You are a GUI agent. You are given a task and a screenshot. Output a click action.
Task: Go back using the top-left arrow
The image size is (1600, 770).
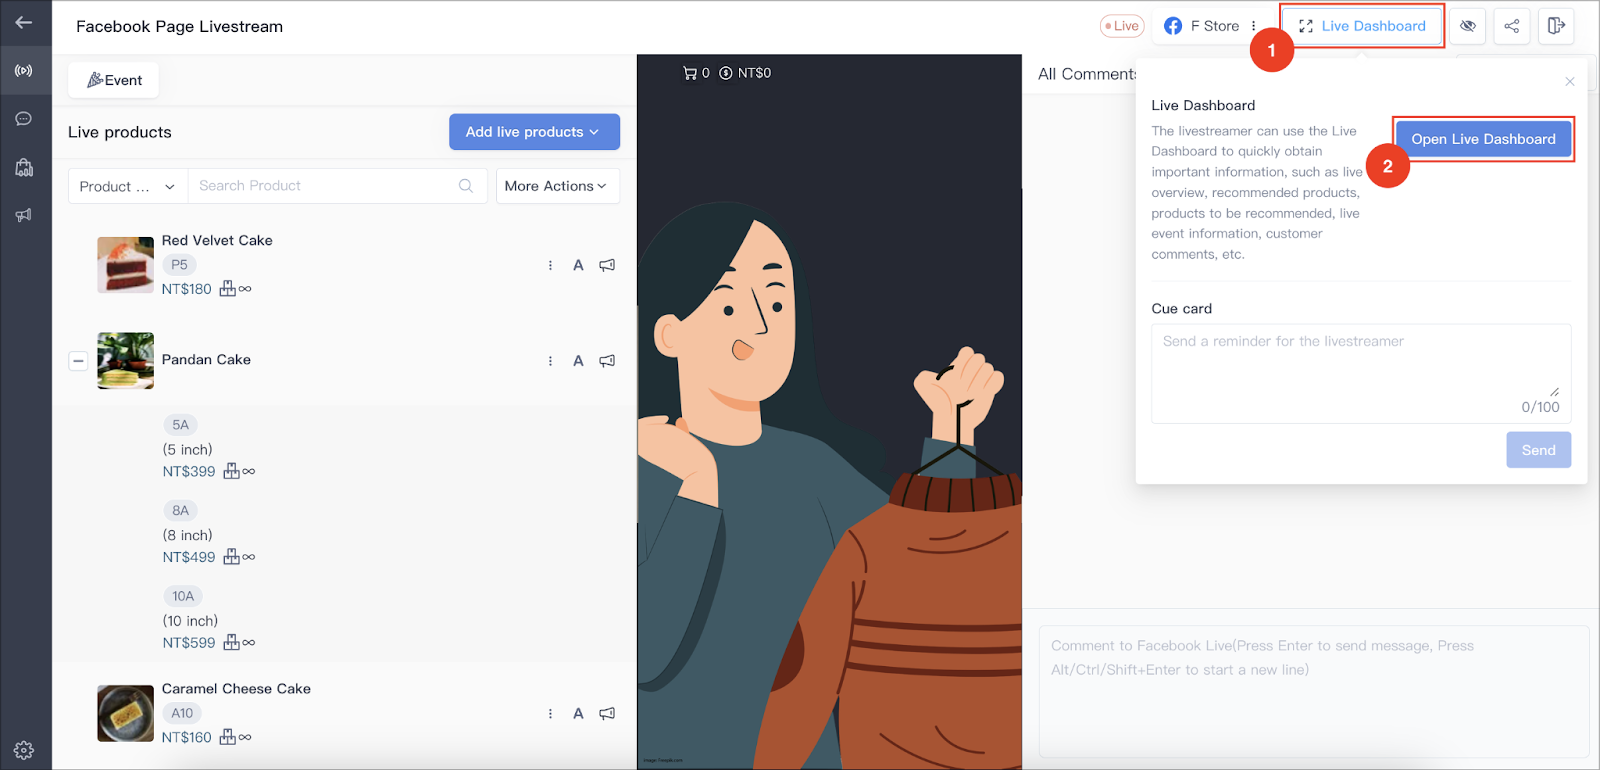[24, 22]
